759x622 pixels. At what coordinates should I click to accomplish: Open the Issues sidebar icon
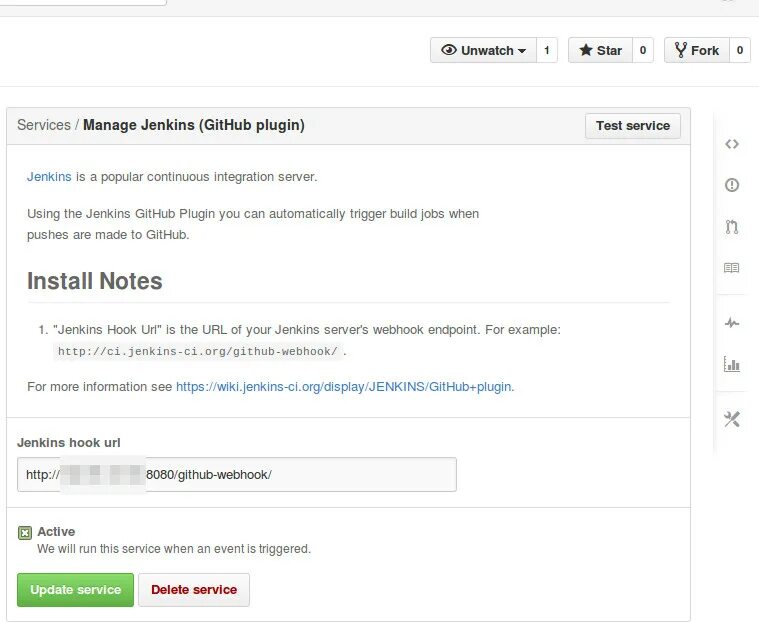[731, 185]
